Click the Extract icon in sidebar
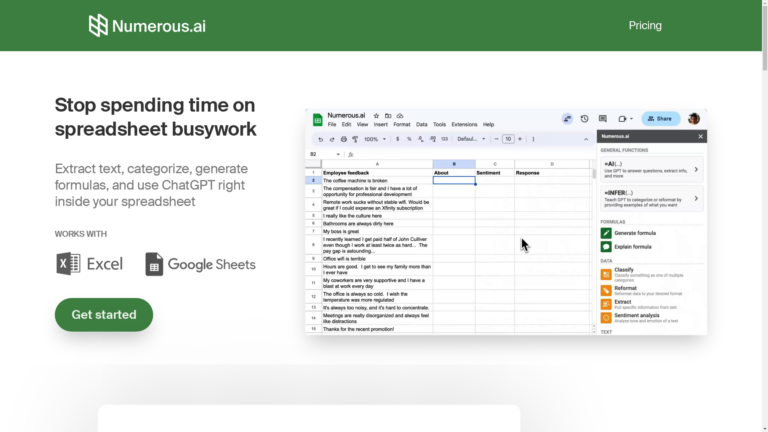The image size is (768, 432). pos(606,302)
